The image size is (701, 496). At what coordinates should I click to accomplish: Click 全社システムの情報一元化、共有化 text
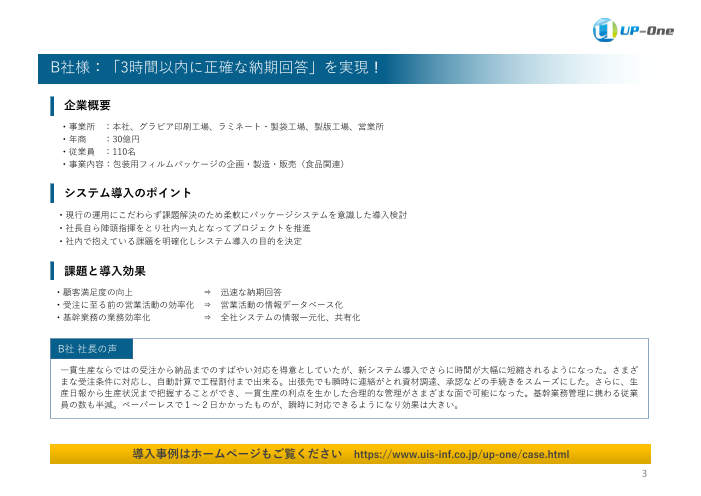tap(290, 318)
